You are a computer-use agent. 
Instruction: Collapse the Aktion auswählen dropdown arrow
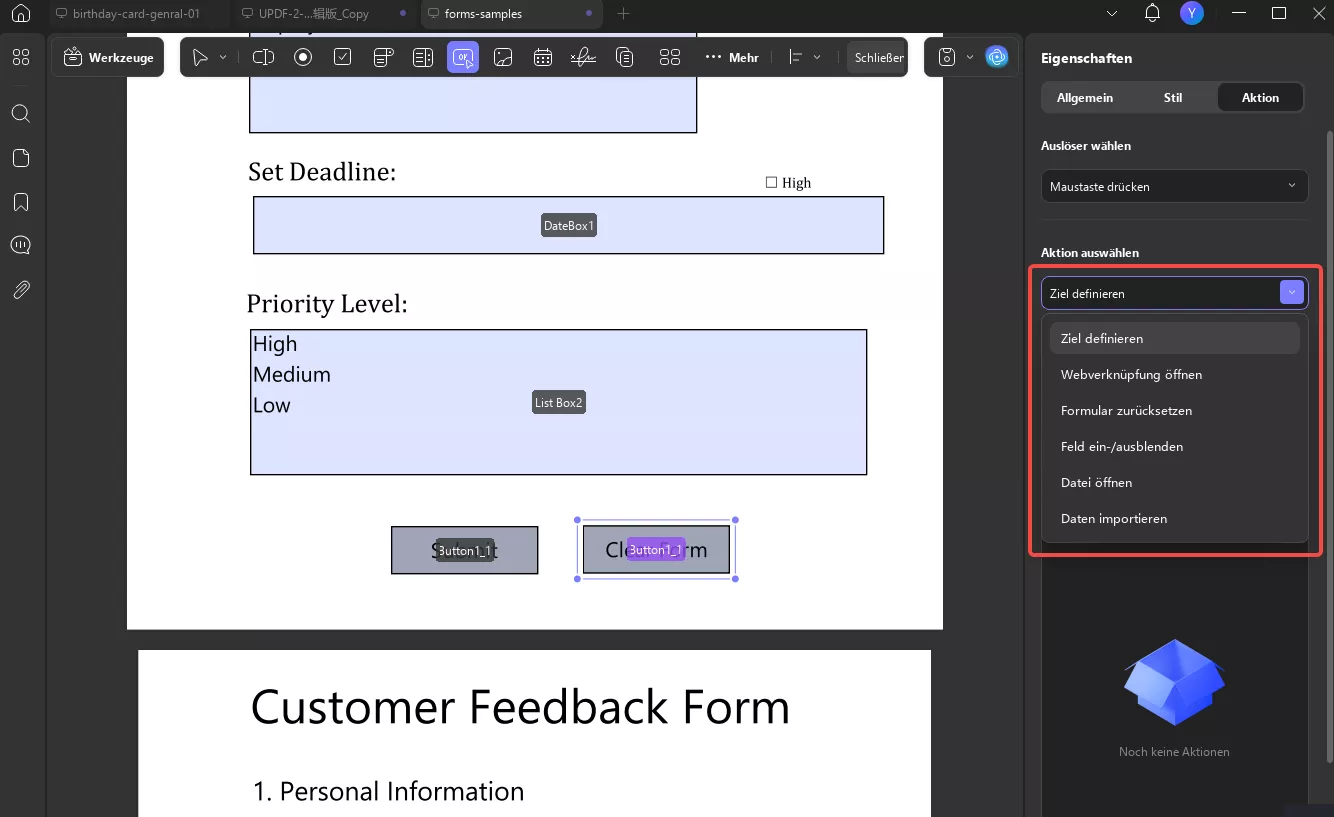pos(1292,293)
